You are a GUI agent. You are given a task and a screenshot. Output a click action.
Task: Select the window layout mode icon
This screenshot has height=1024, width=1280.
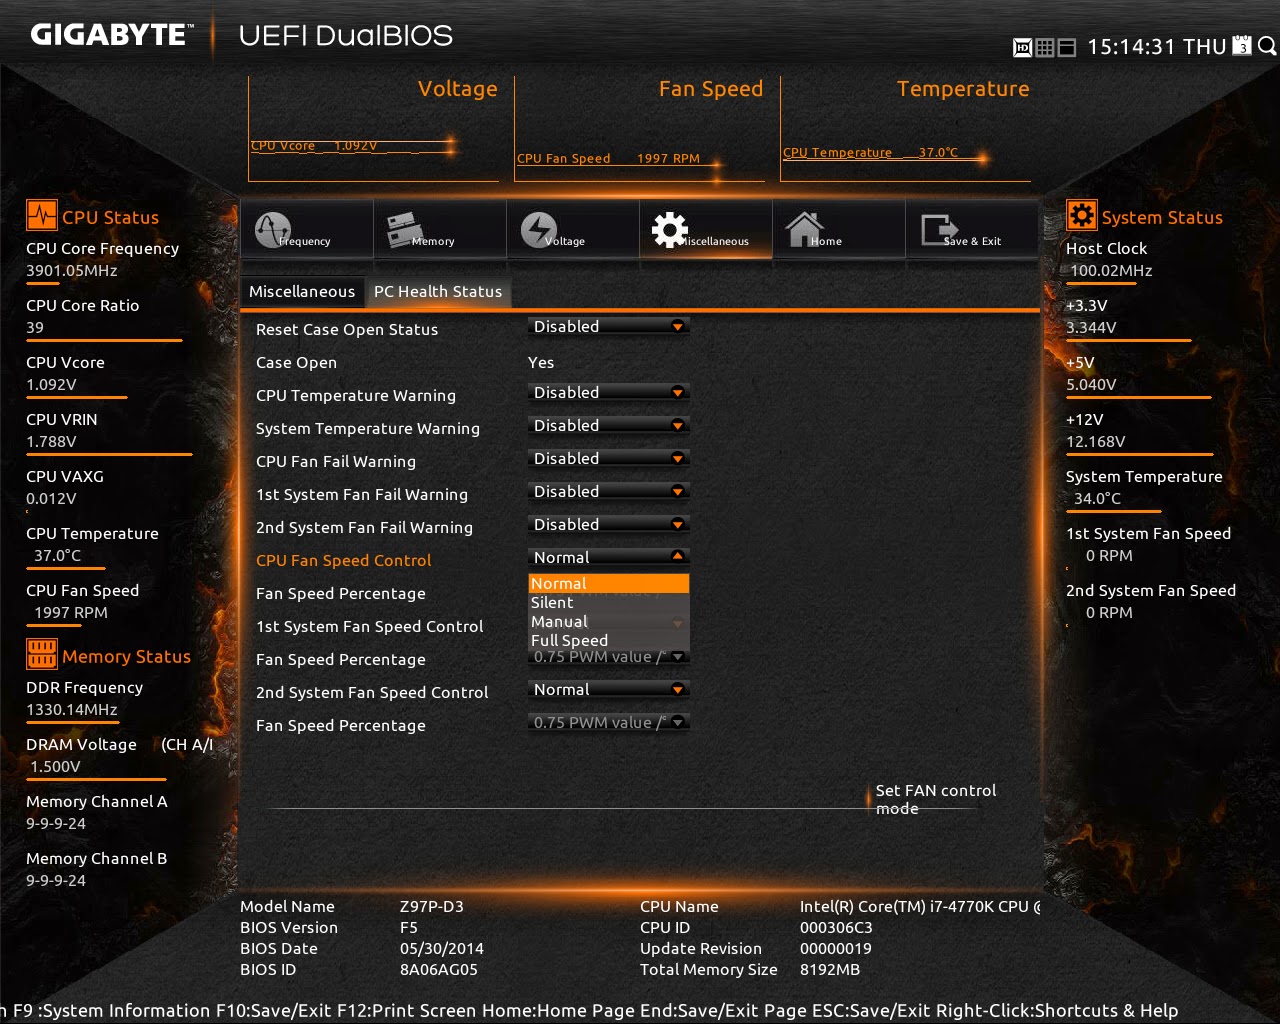(1067, 47)
